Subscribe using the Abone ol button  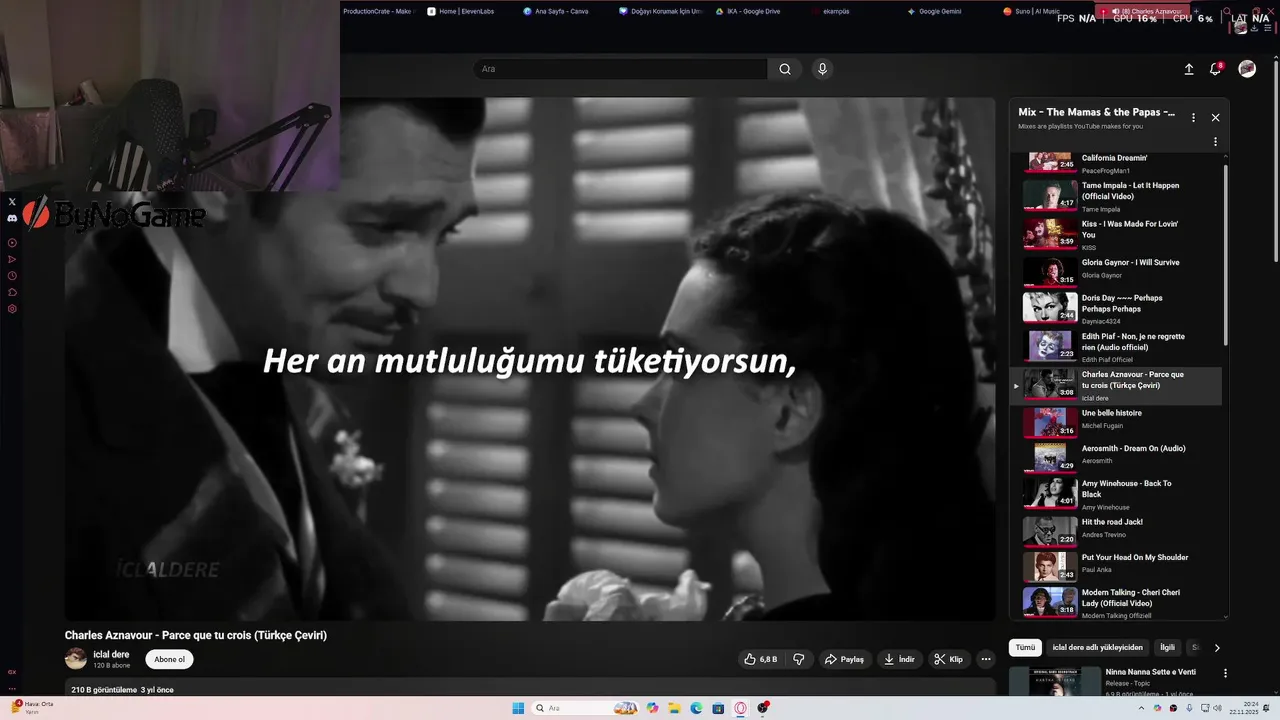point(169,659)
